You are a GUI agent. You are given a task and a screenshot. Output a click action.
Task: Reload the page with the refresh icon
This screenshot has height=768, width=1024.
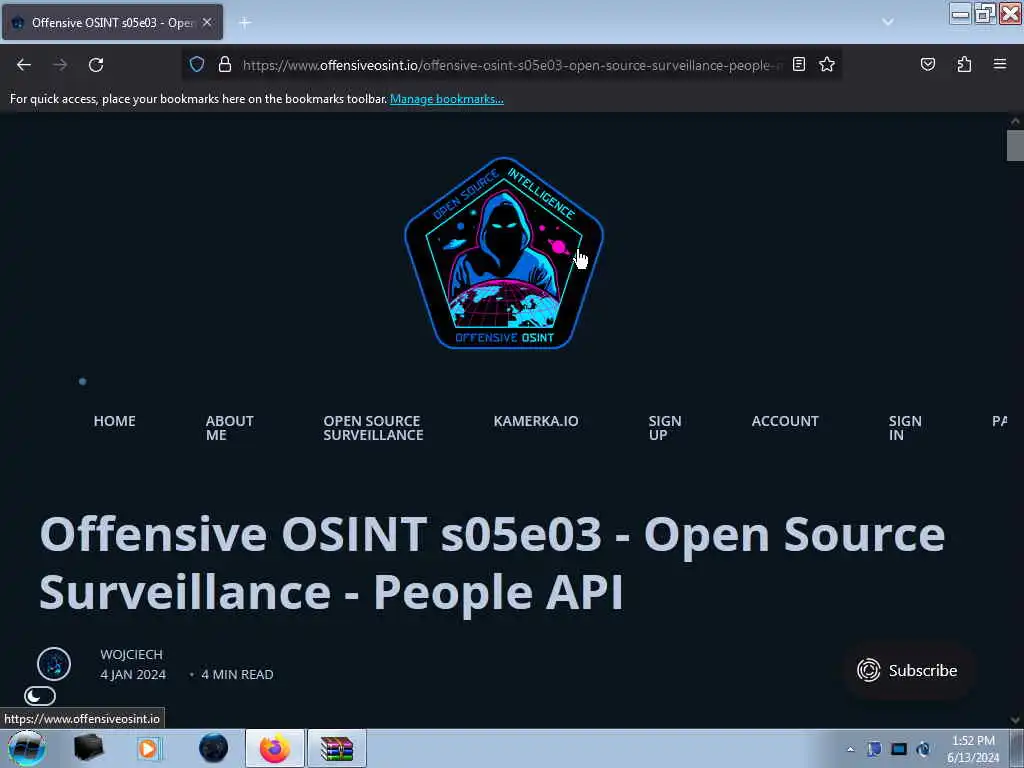point(96,65)
